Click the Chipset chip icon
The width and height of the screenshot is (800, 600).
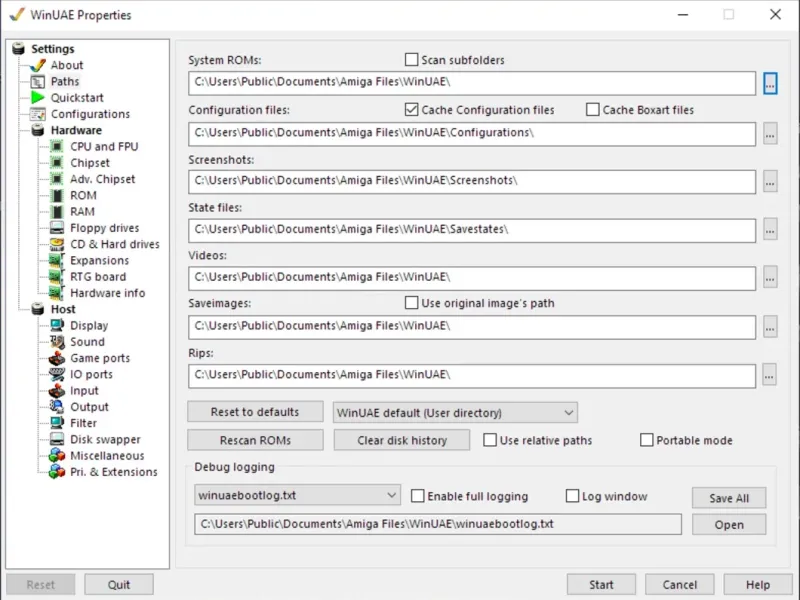click(x=57, y=163)
